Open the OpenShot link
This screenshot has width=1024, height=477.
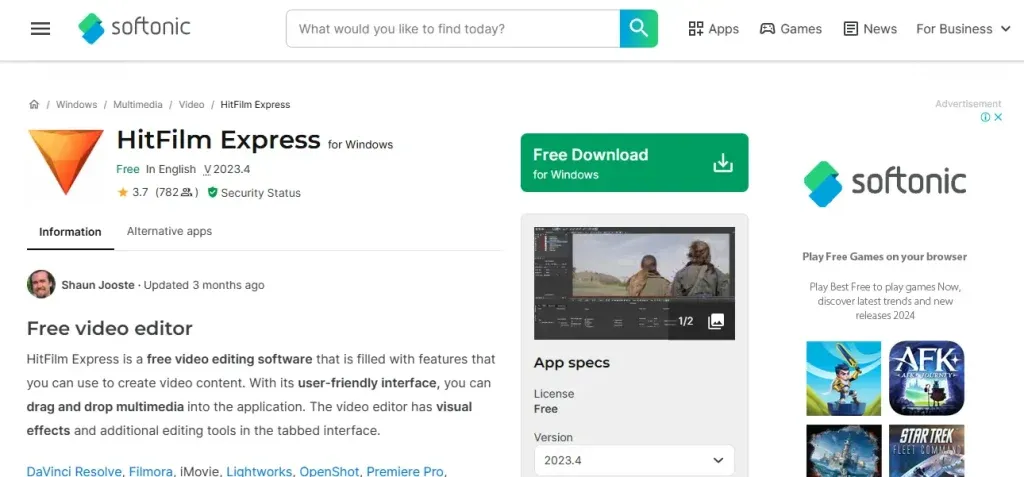330,471
